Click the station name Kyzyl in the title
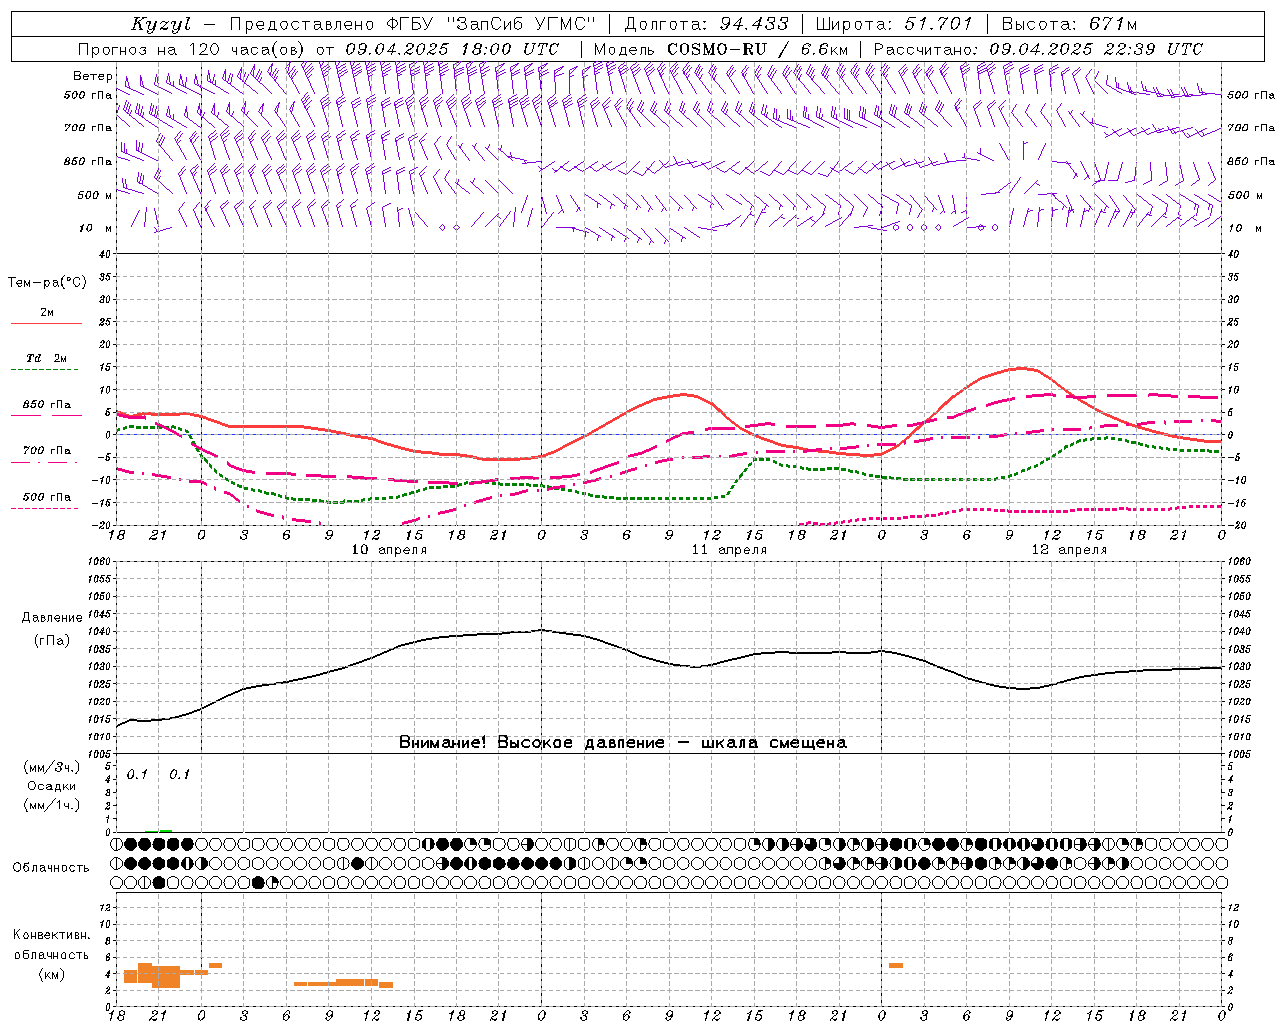Viewport: 1280px width, 1024px height. tap(161, 24)
